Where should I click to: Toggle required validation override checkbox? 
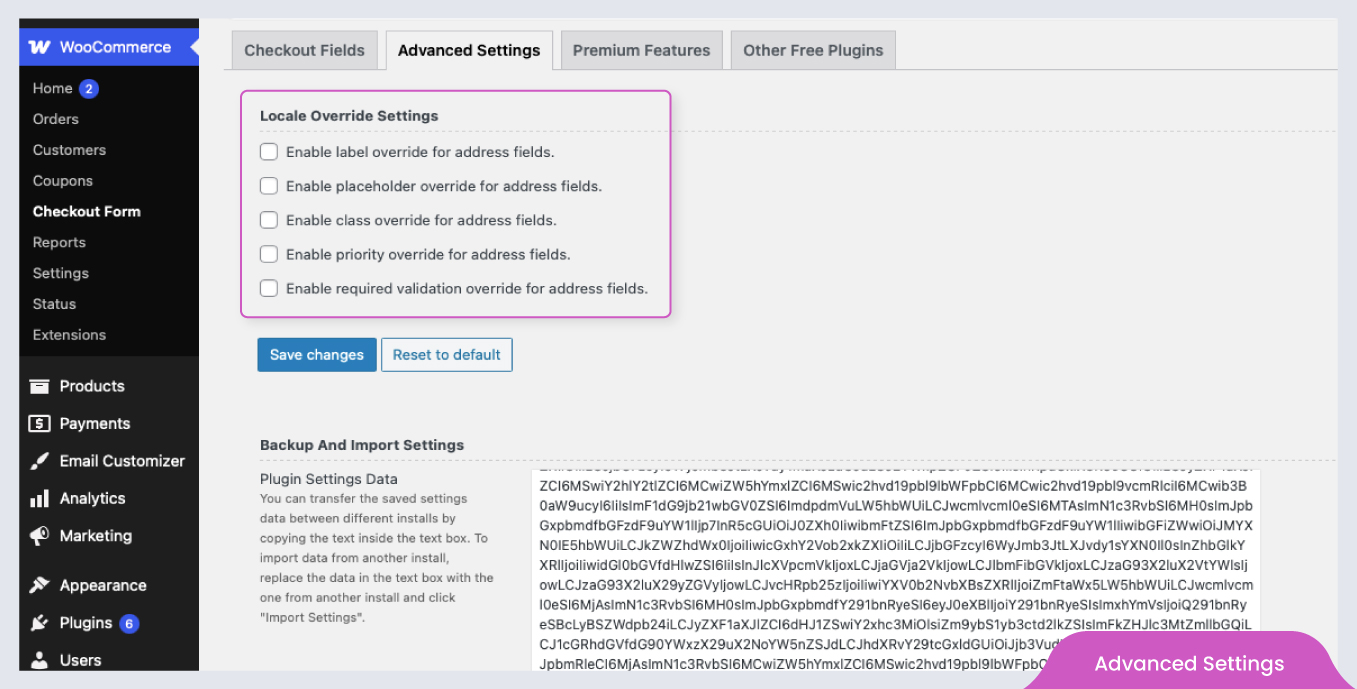click(x=269, y=288)
